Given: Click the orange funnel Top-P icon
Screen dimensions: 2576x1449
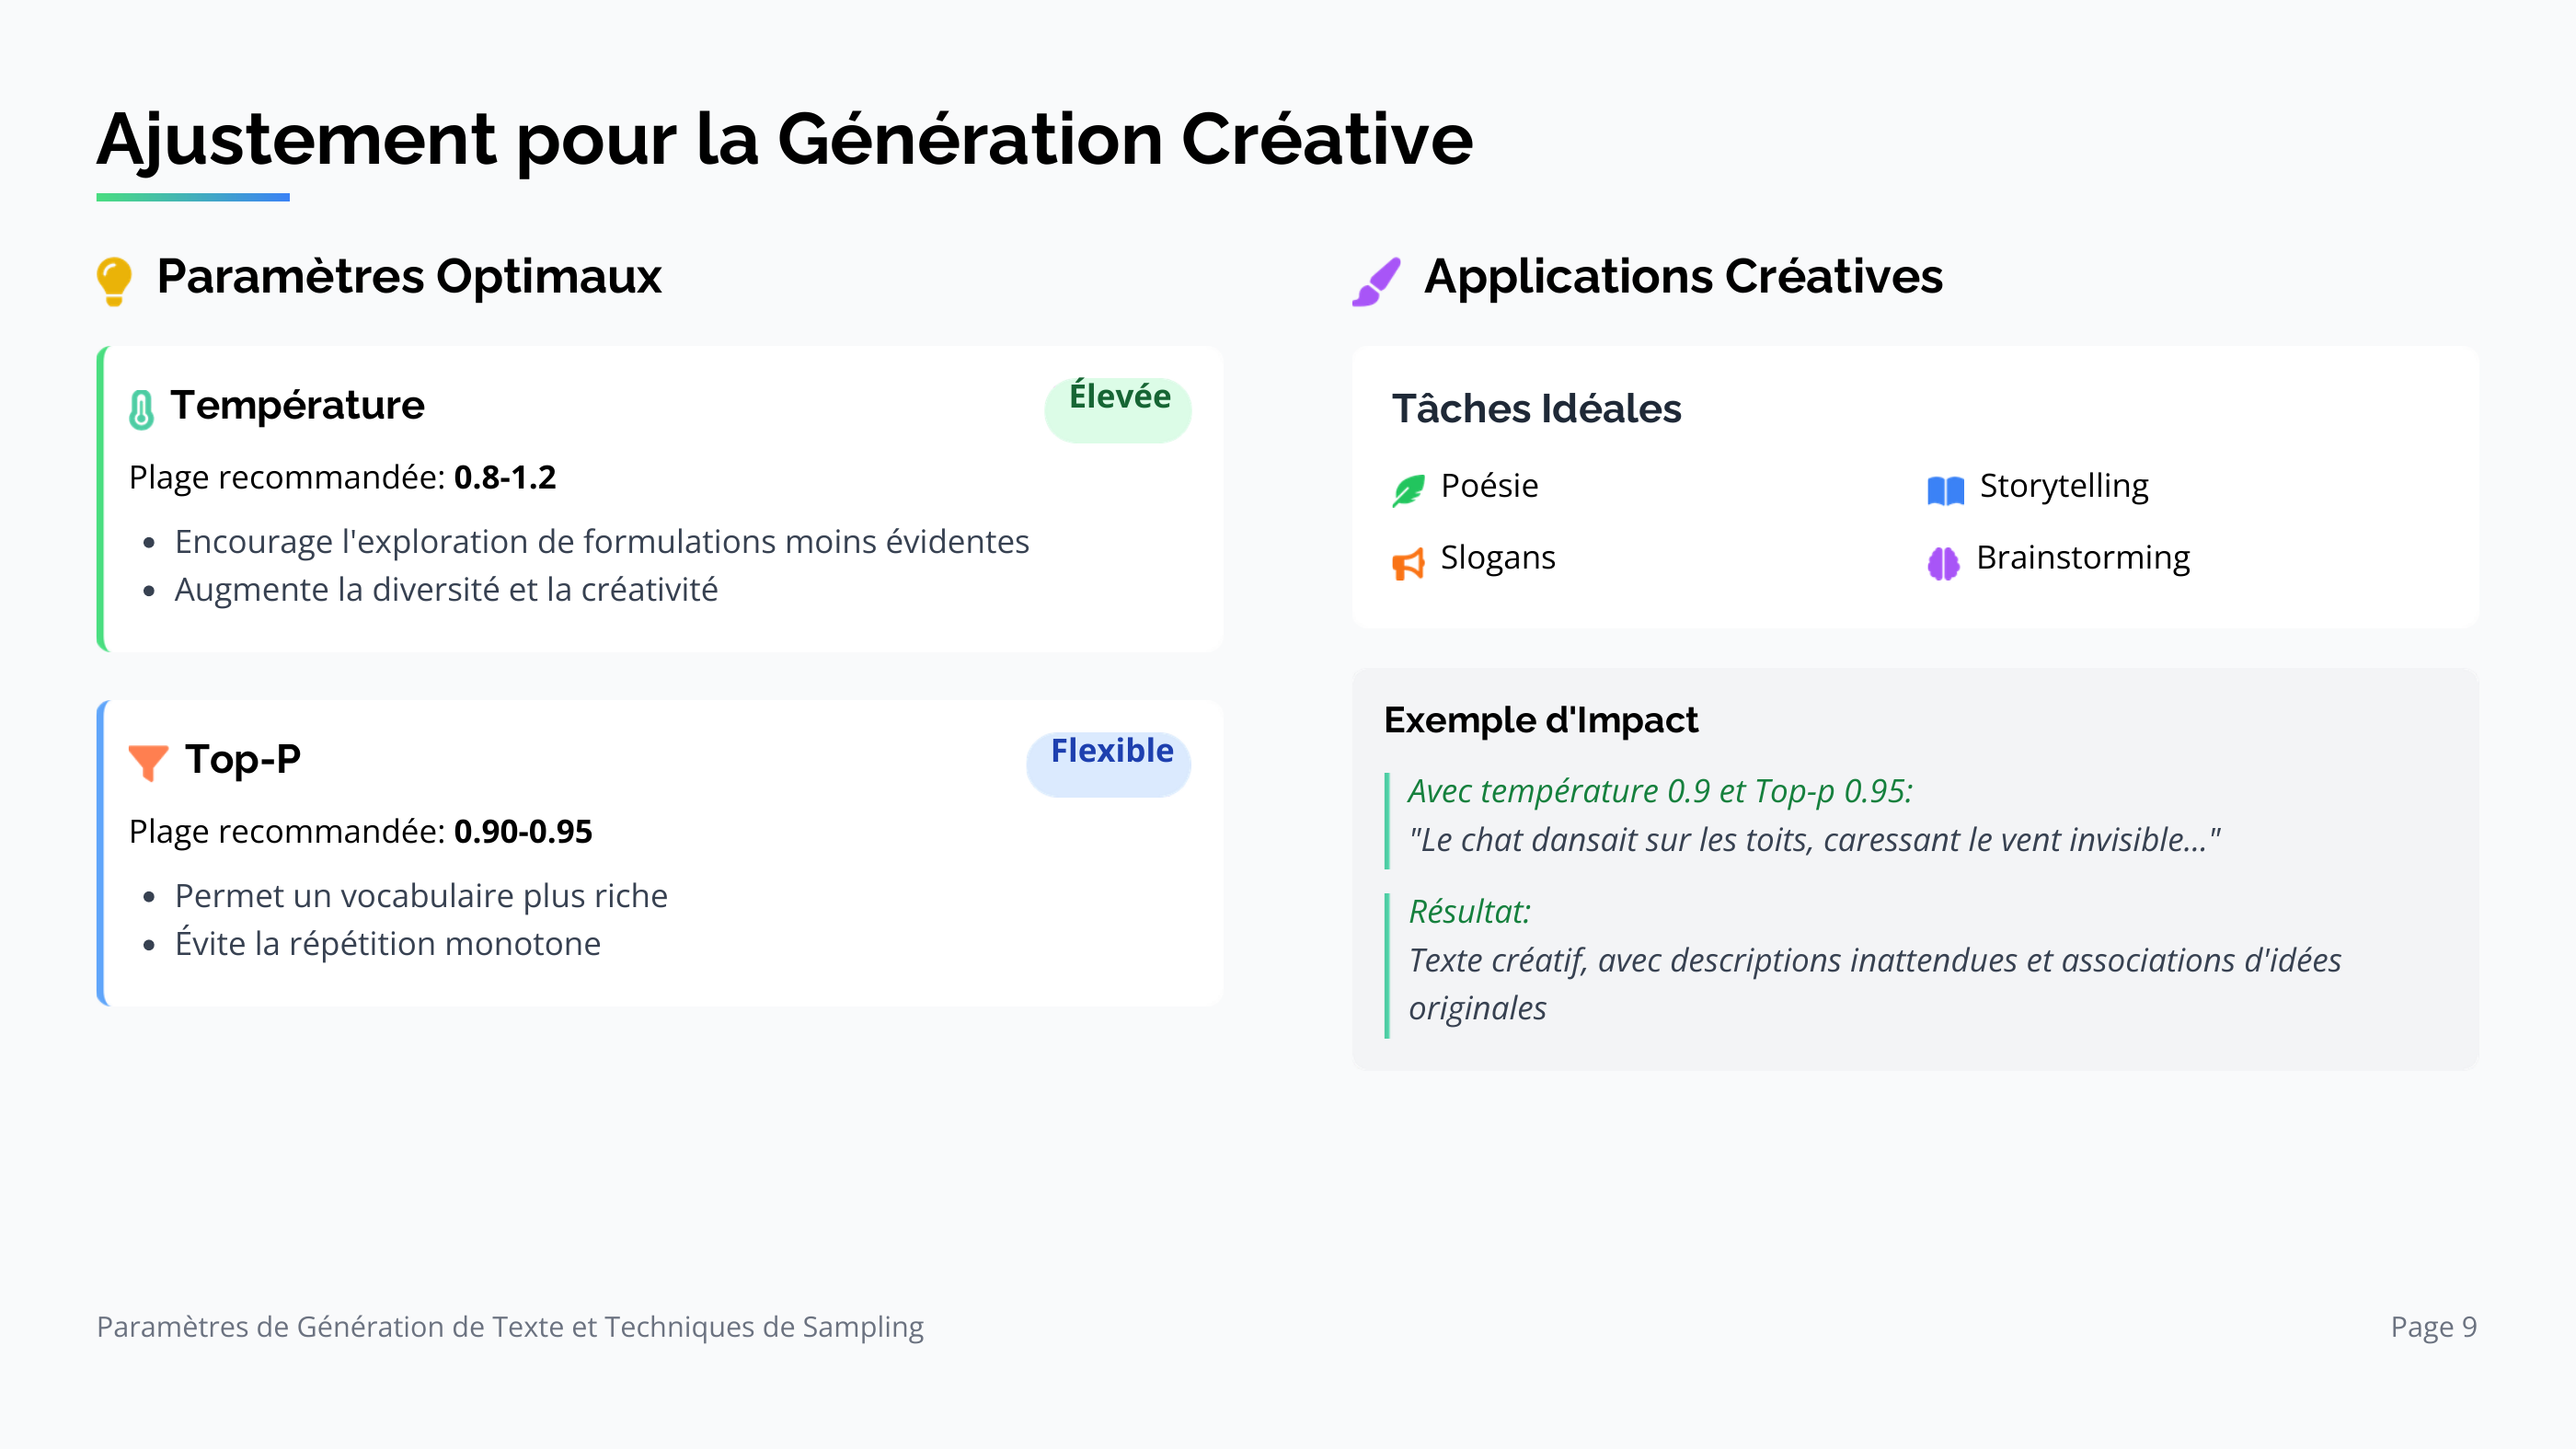Looking at the screenshot, I should click(x=148, y=762).
